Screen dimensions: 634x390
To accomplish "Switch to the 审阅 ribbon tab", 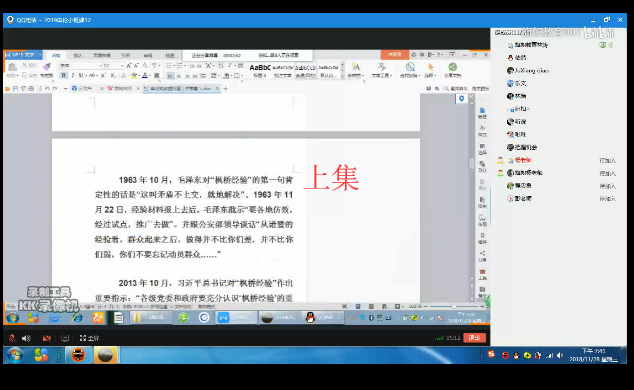I will (x=148, y=55).
